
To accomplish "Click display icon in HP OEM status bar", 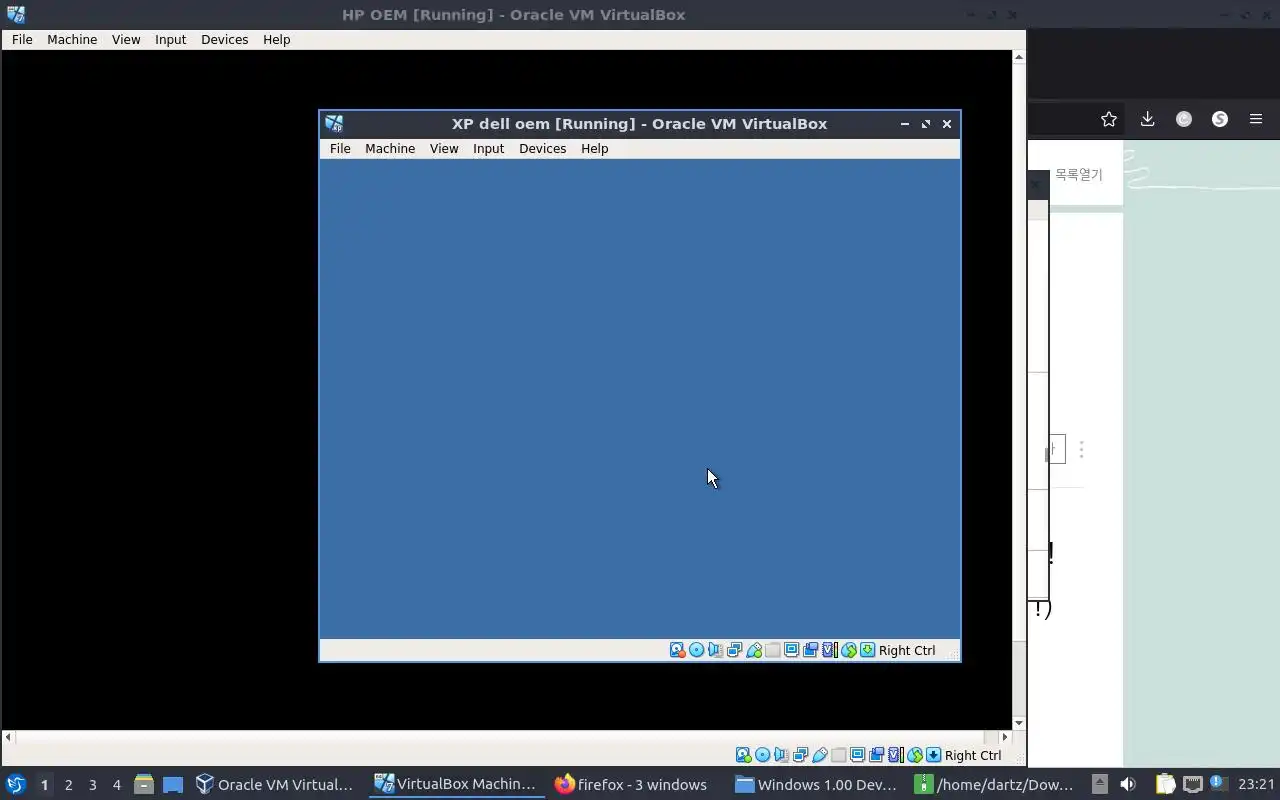I will click(x=857, y=755).
